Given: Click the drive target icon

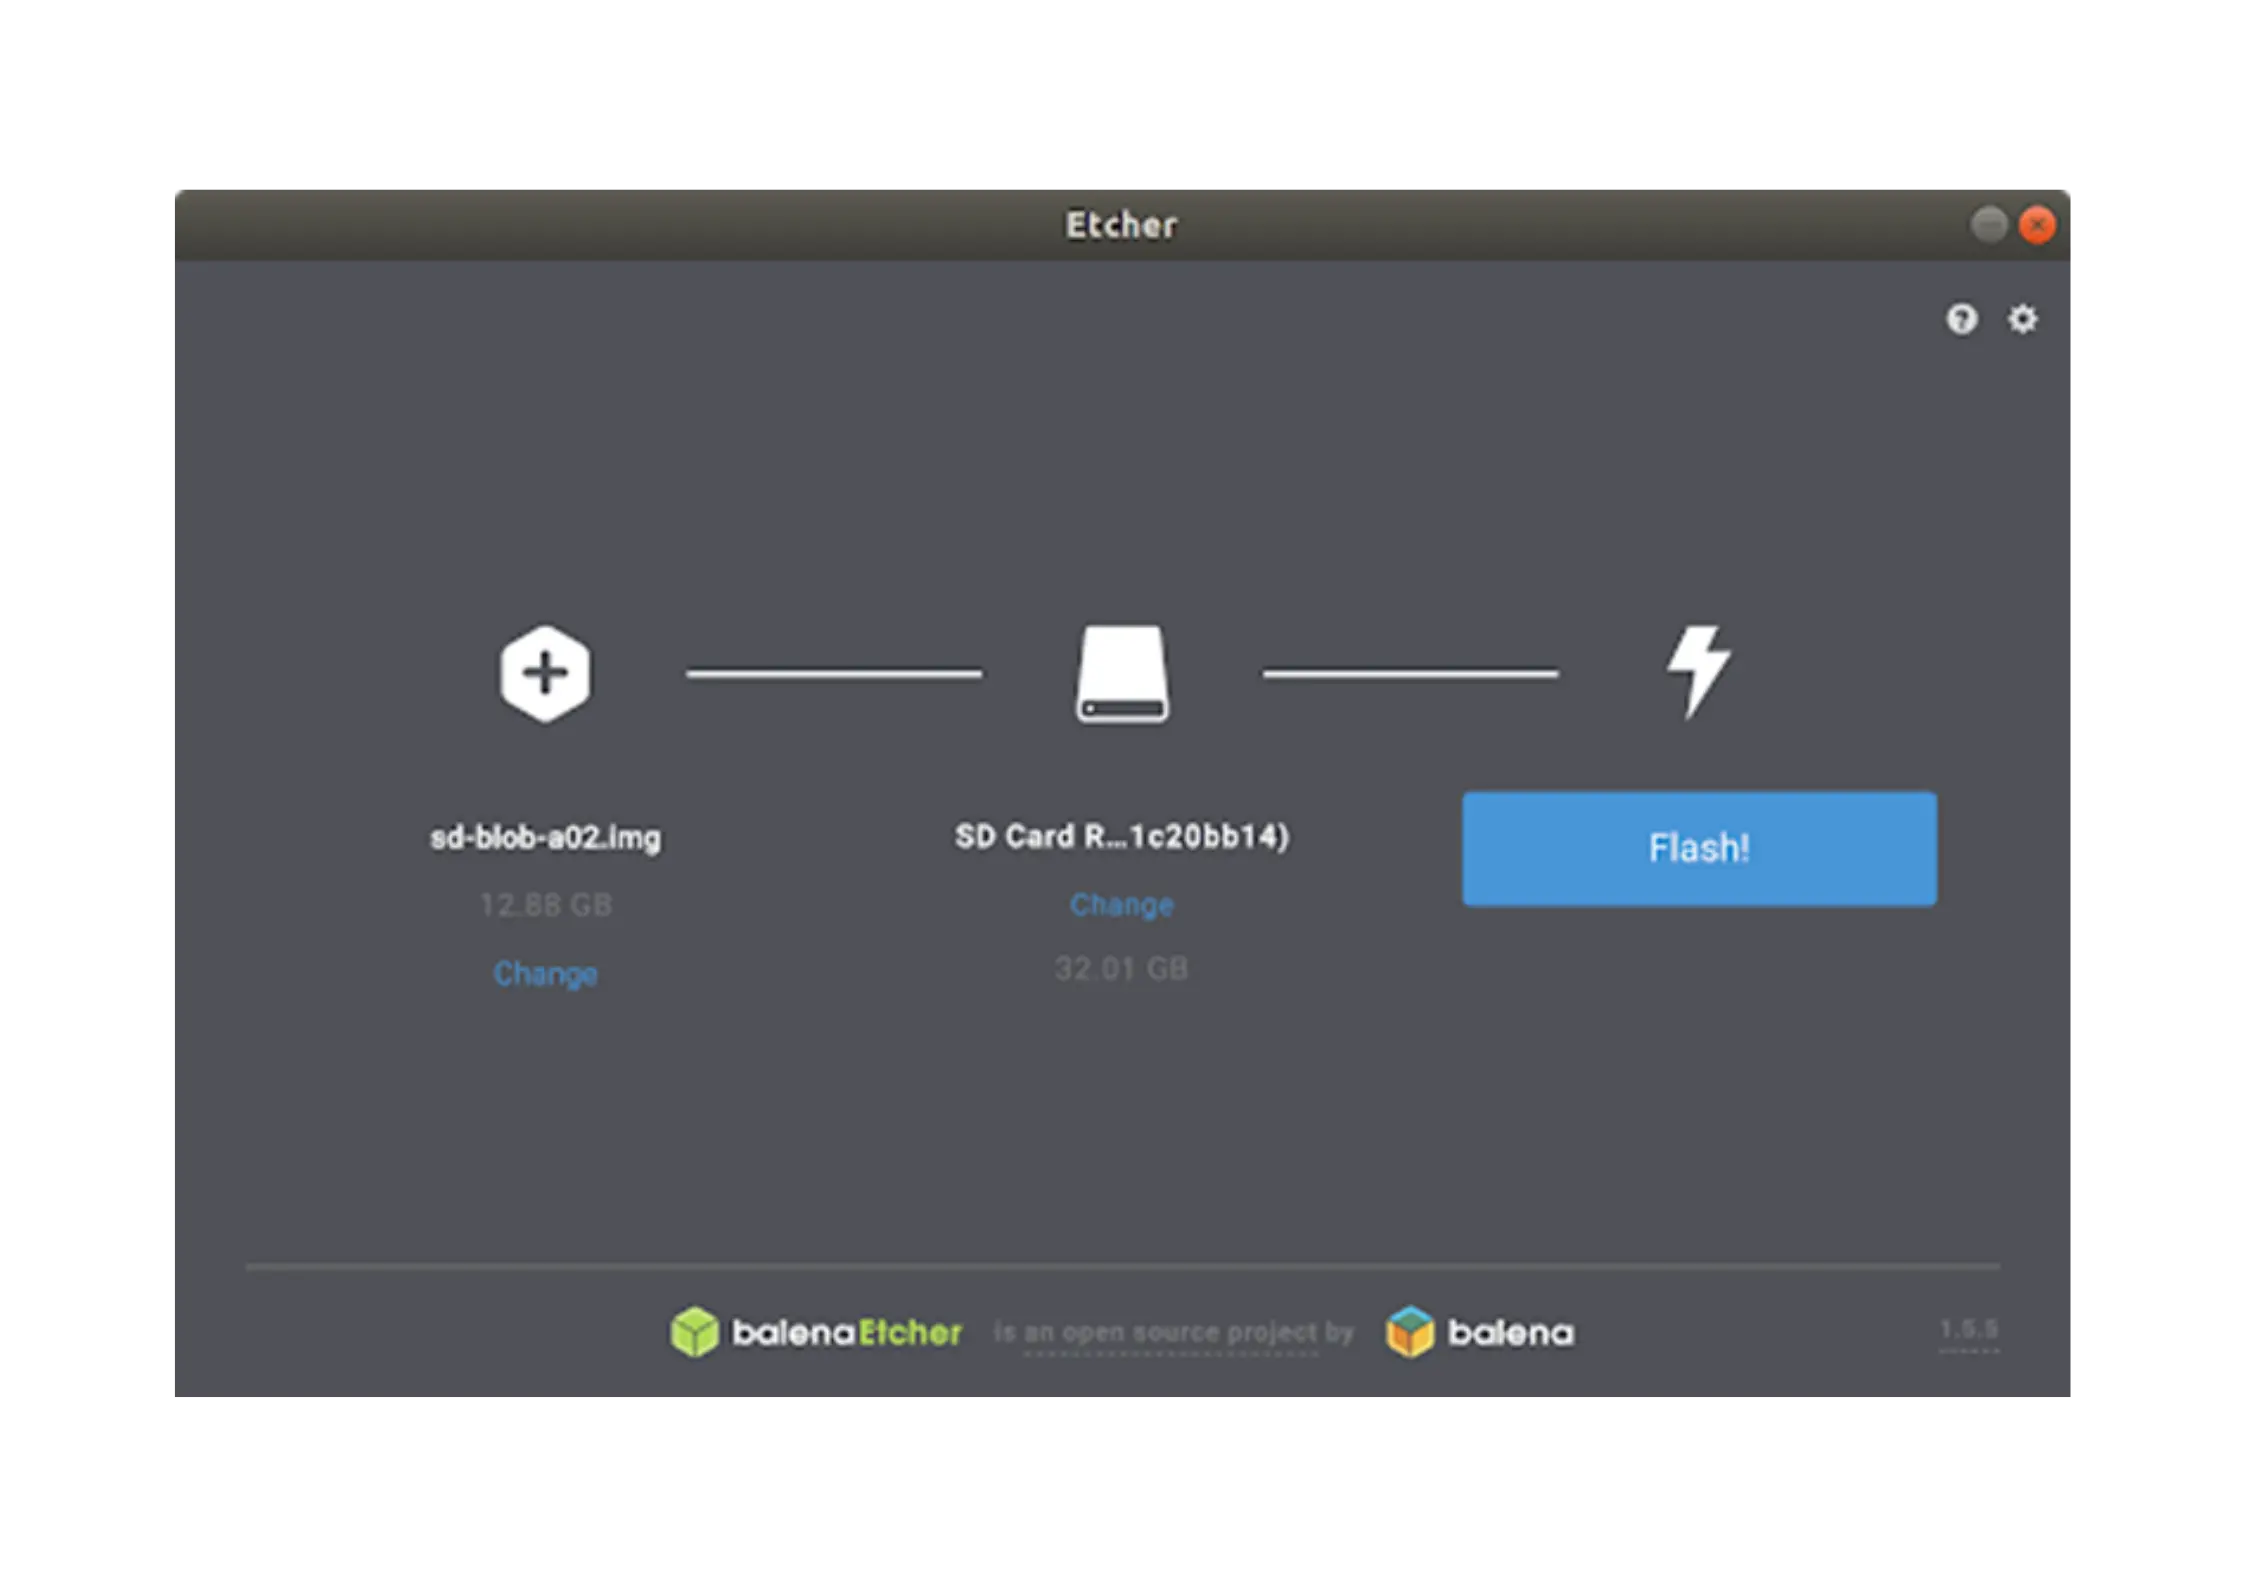Looking at the screenshot, I should click(1122, 673).
